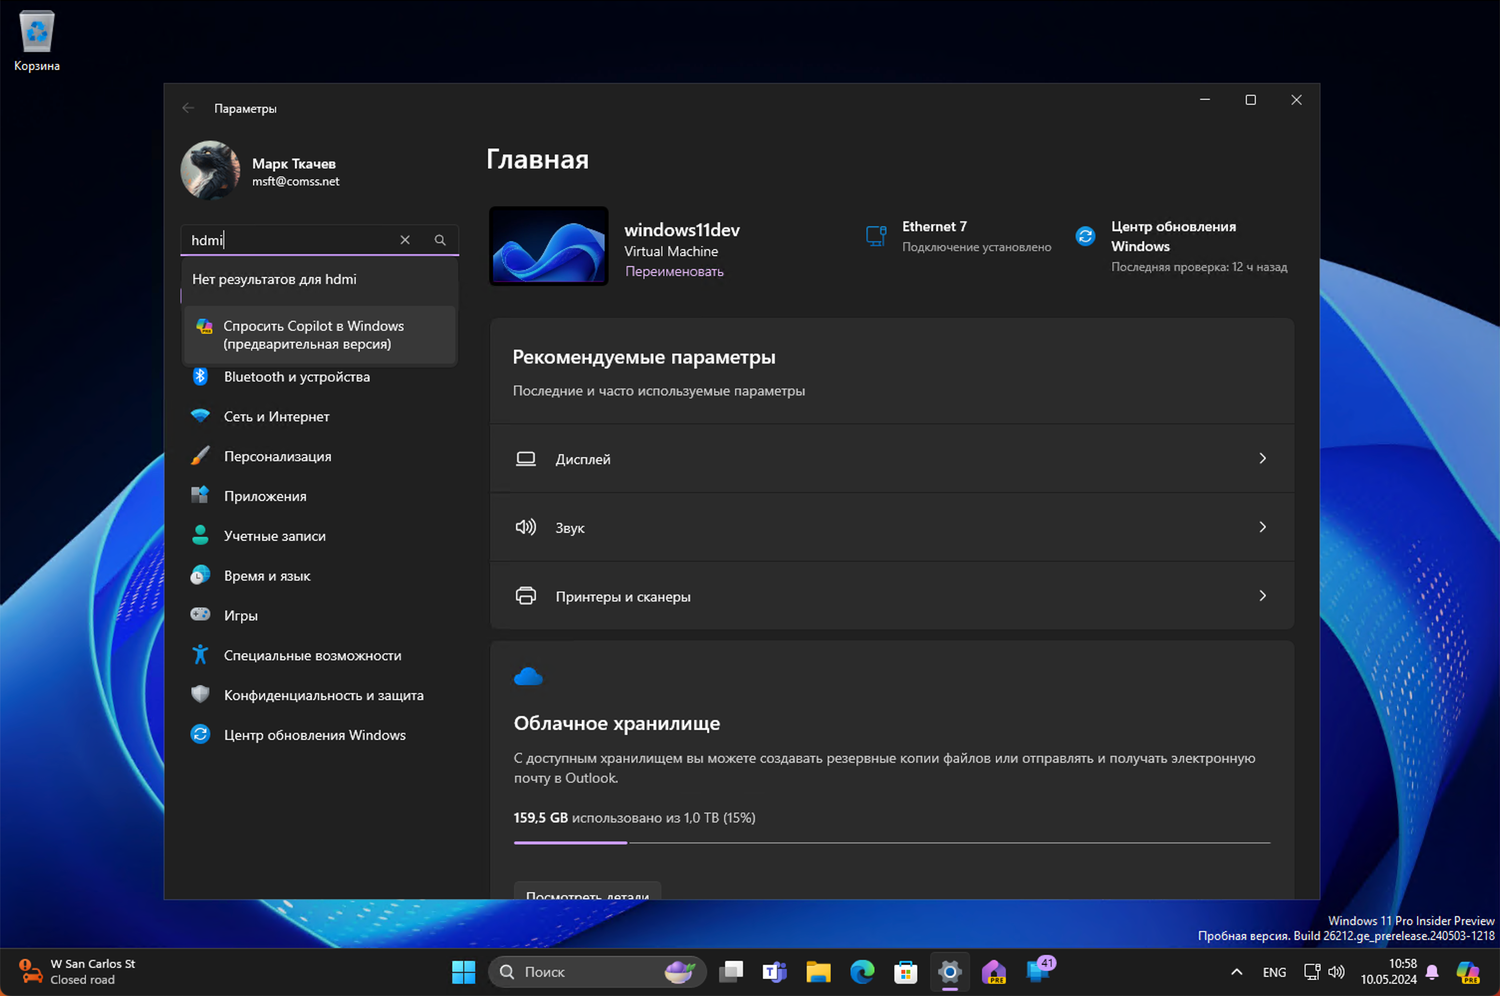The image size is (1500, 996).
Task: Open the Accessibility settings section
Action: click(312, 656)
